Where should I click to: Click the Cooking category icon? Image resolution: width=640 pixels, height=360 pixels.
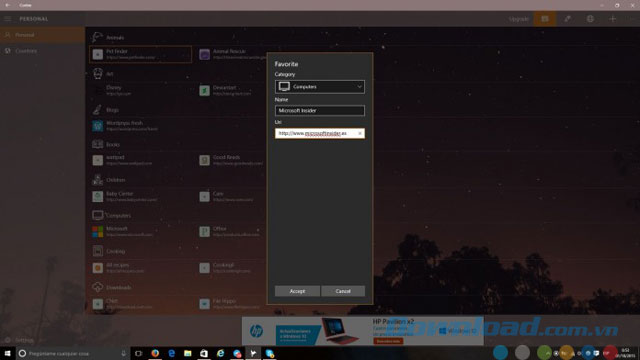pyautogui.click(x=98, y=251)
